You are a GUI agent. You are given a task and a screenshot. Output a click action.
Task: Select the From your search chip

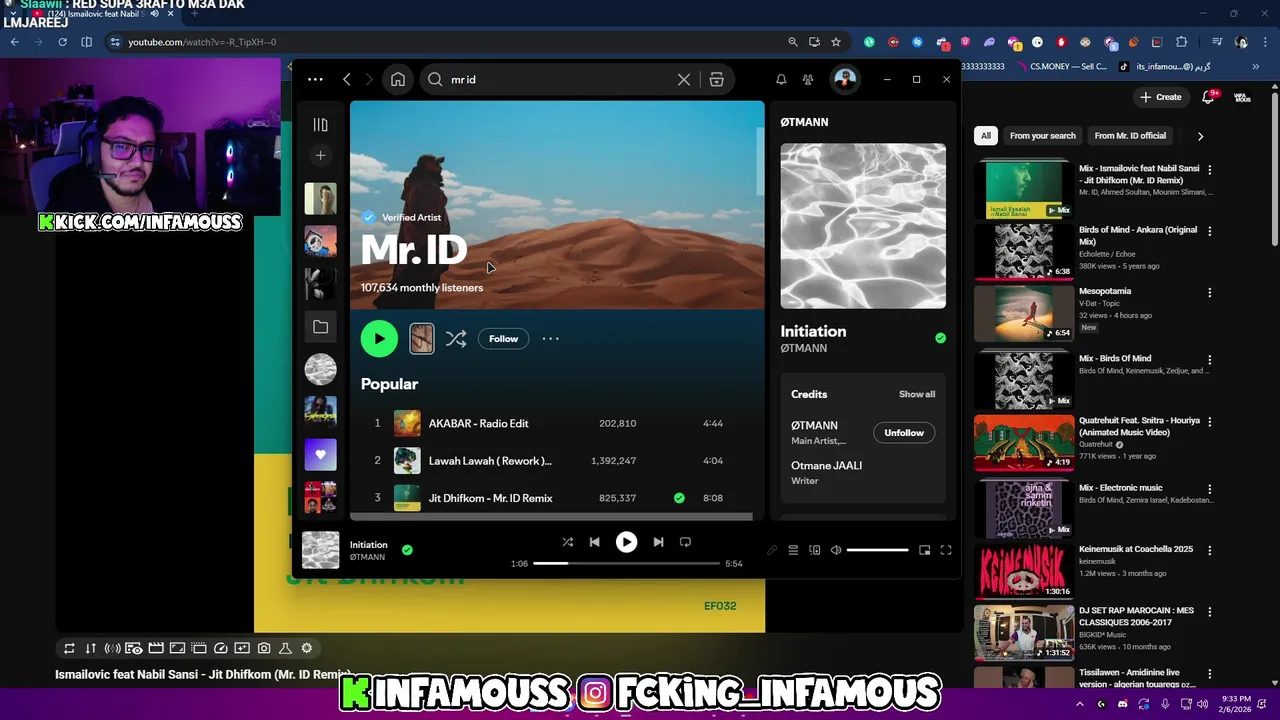[x=1043, y=136]
